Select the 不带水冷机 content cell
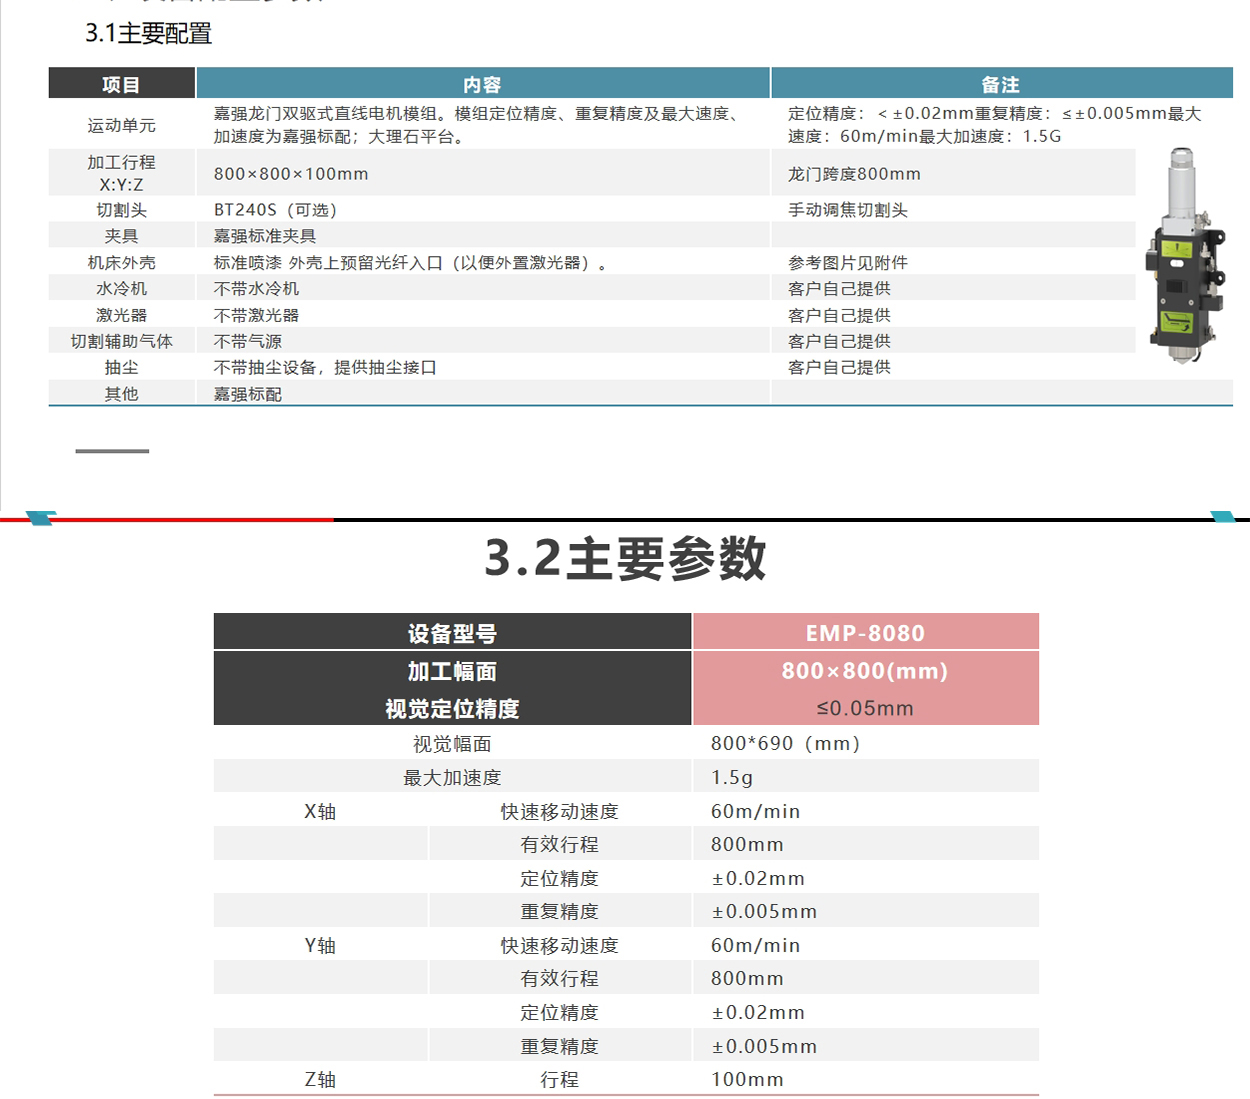The width and height of the screenshot is (1250, 1099). click(x=256, y=289)
